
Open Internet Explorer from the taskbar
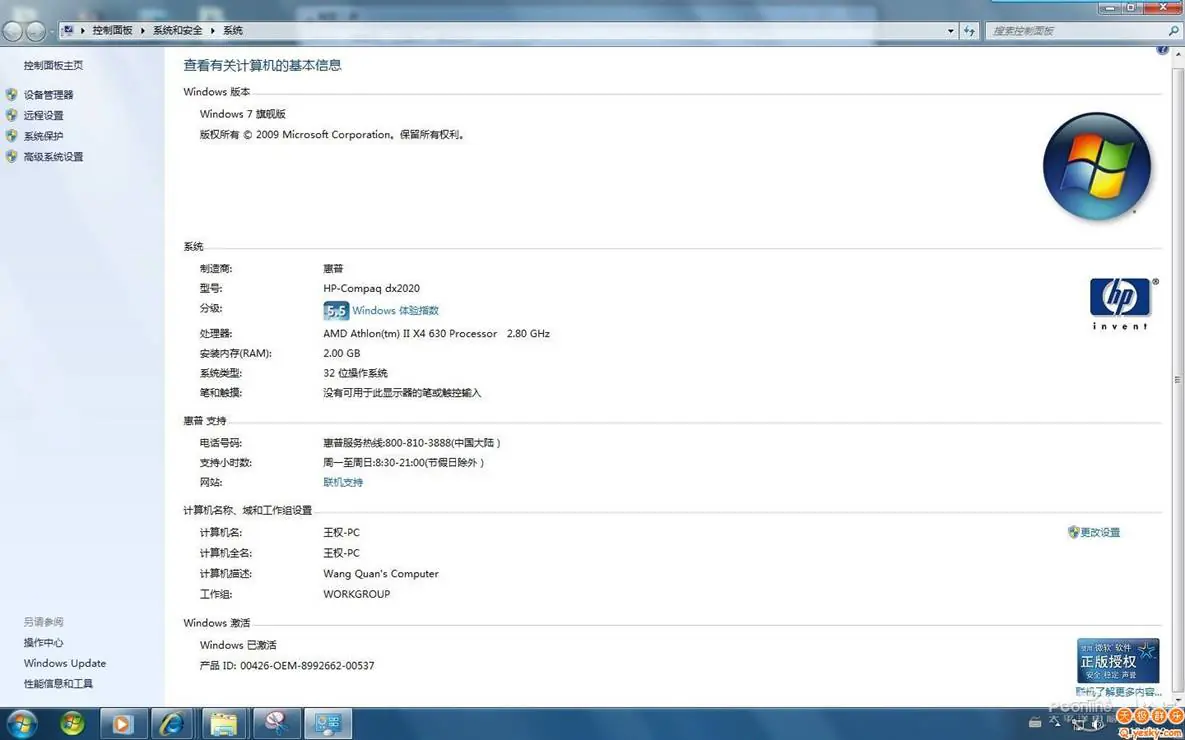tap(173, 723)
